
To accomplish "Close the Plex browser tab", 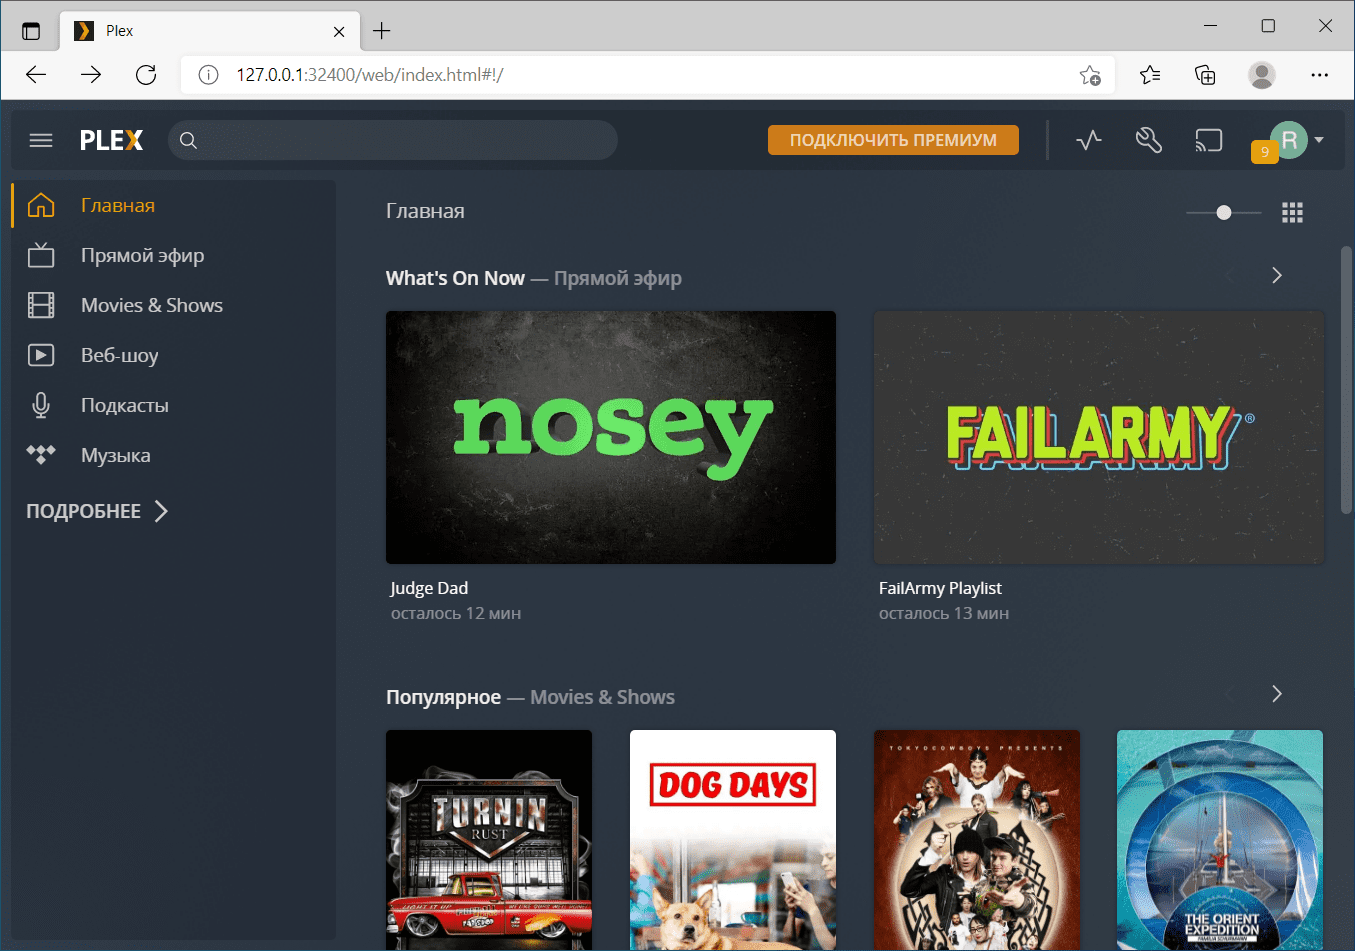I will coord(339,31).
